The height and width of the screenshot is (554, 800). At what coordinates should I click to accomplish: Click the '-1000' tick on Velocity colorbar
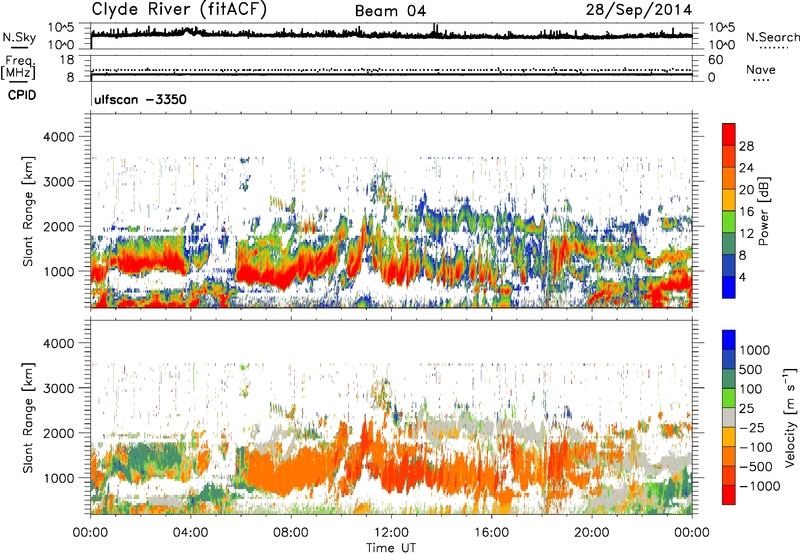[x=759, y=486]
